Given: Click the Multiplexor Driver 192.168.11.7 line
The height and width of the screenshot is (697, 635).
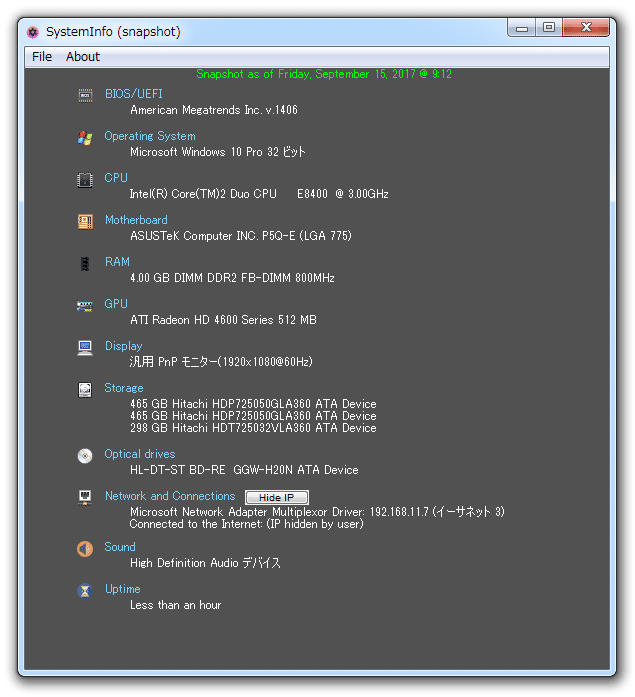Looking at the screenshot, I should pos(317,512).
